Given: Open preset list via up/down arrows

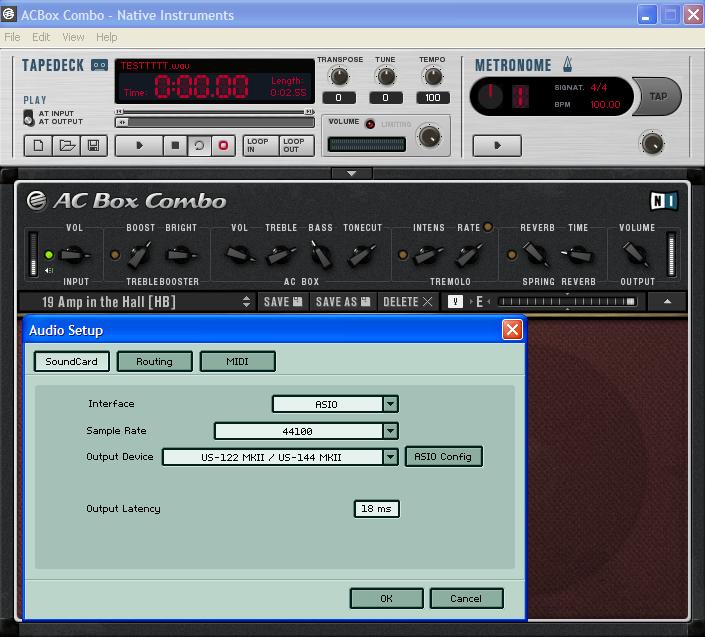Looking at the screenshot, I should click(x=246, y=302).
